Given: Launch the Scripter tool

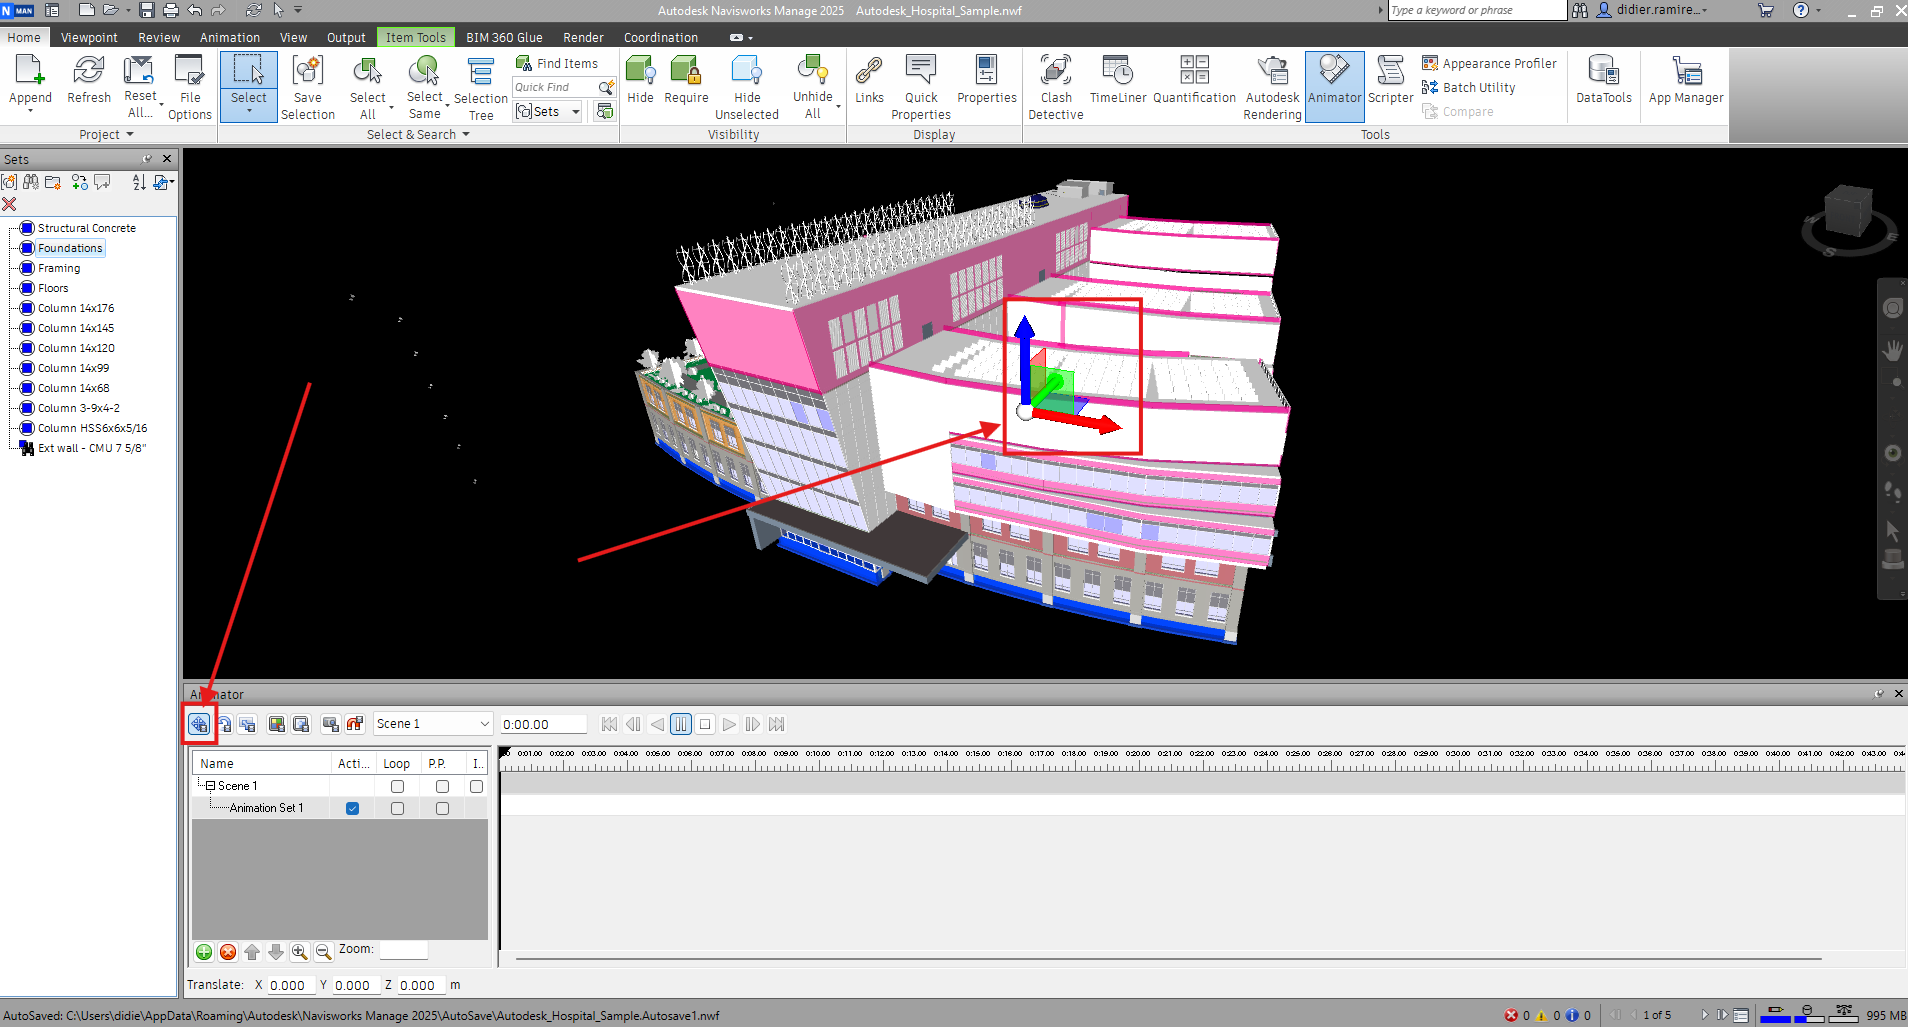Looking at the screenshot, I should click(x=1390, y=80).
